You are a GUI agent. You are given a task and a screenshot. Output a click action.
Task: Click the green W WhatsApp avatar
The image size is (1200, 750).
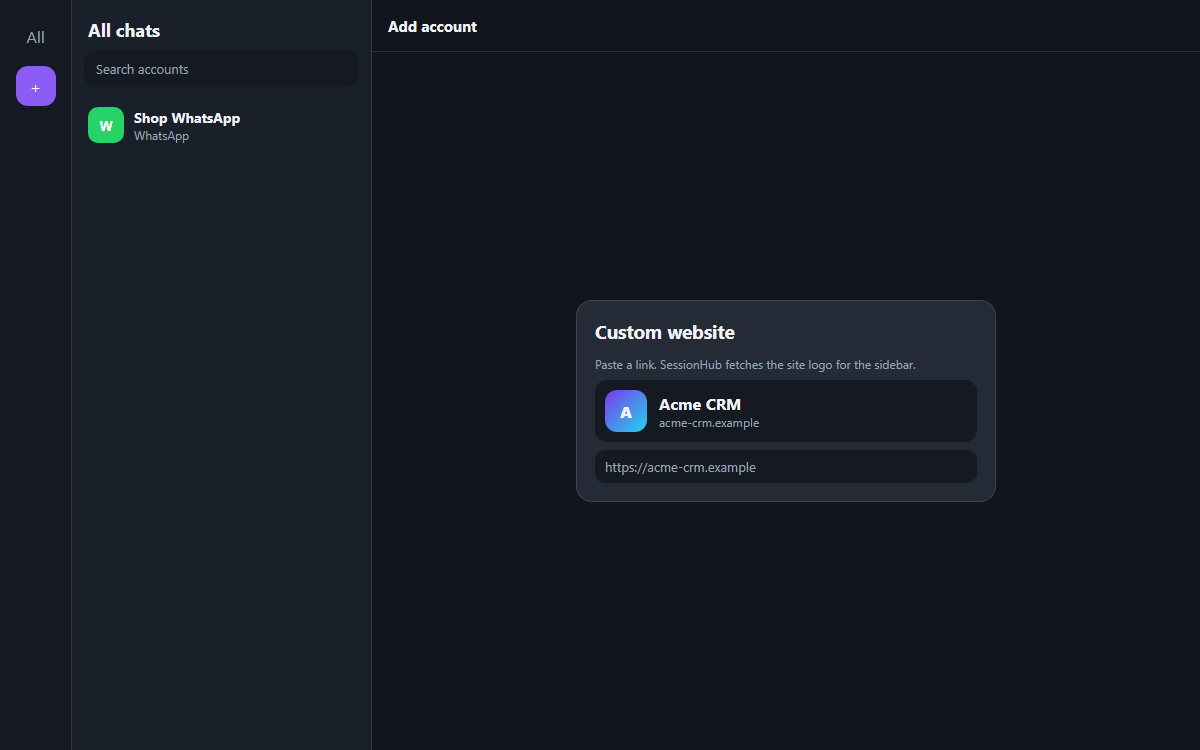(x=106, y=125)
